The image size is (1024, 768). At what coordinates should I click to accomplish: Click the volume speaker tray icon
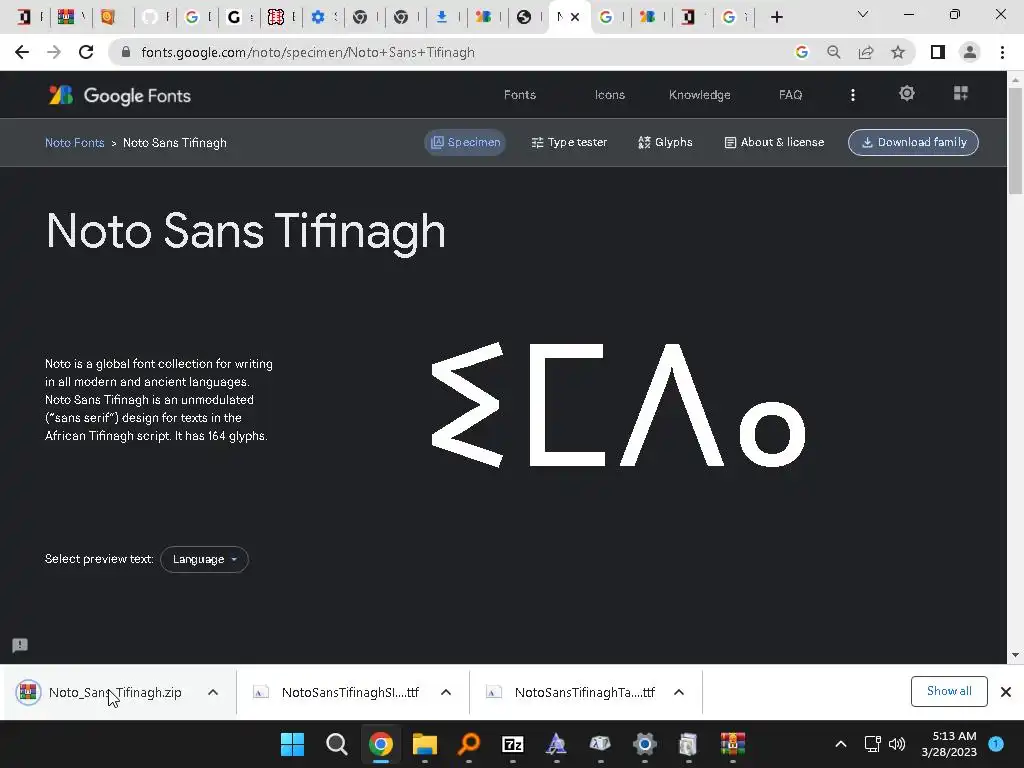click(897, 744)
